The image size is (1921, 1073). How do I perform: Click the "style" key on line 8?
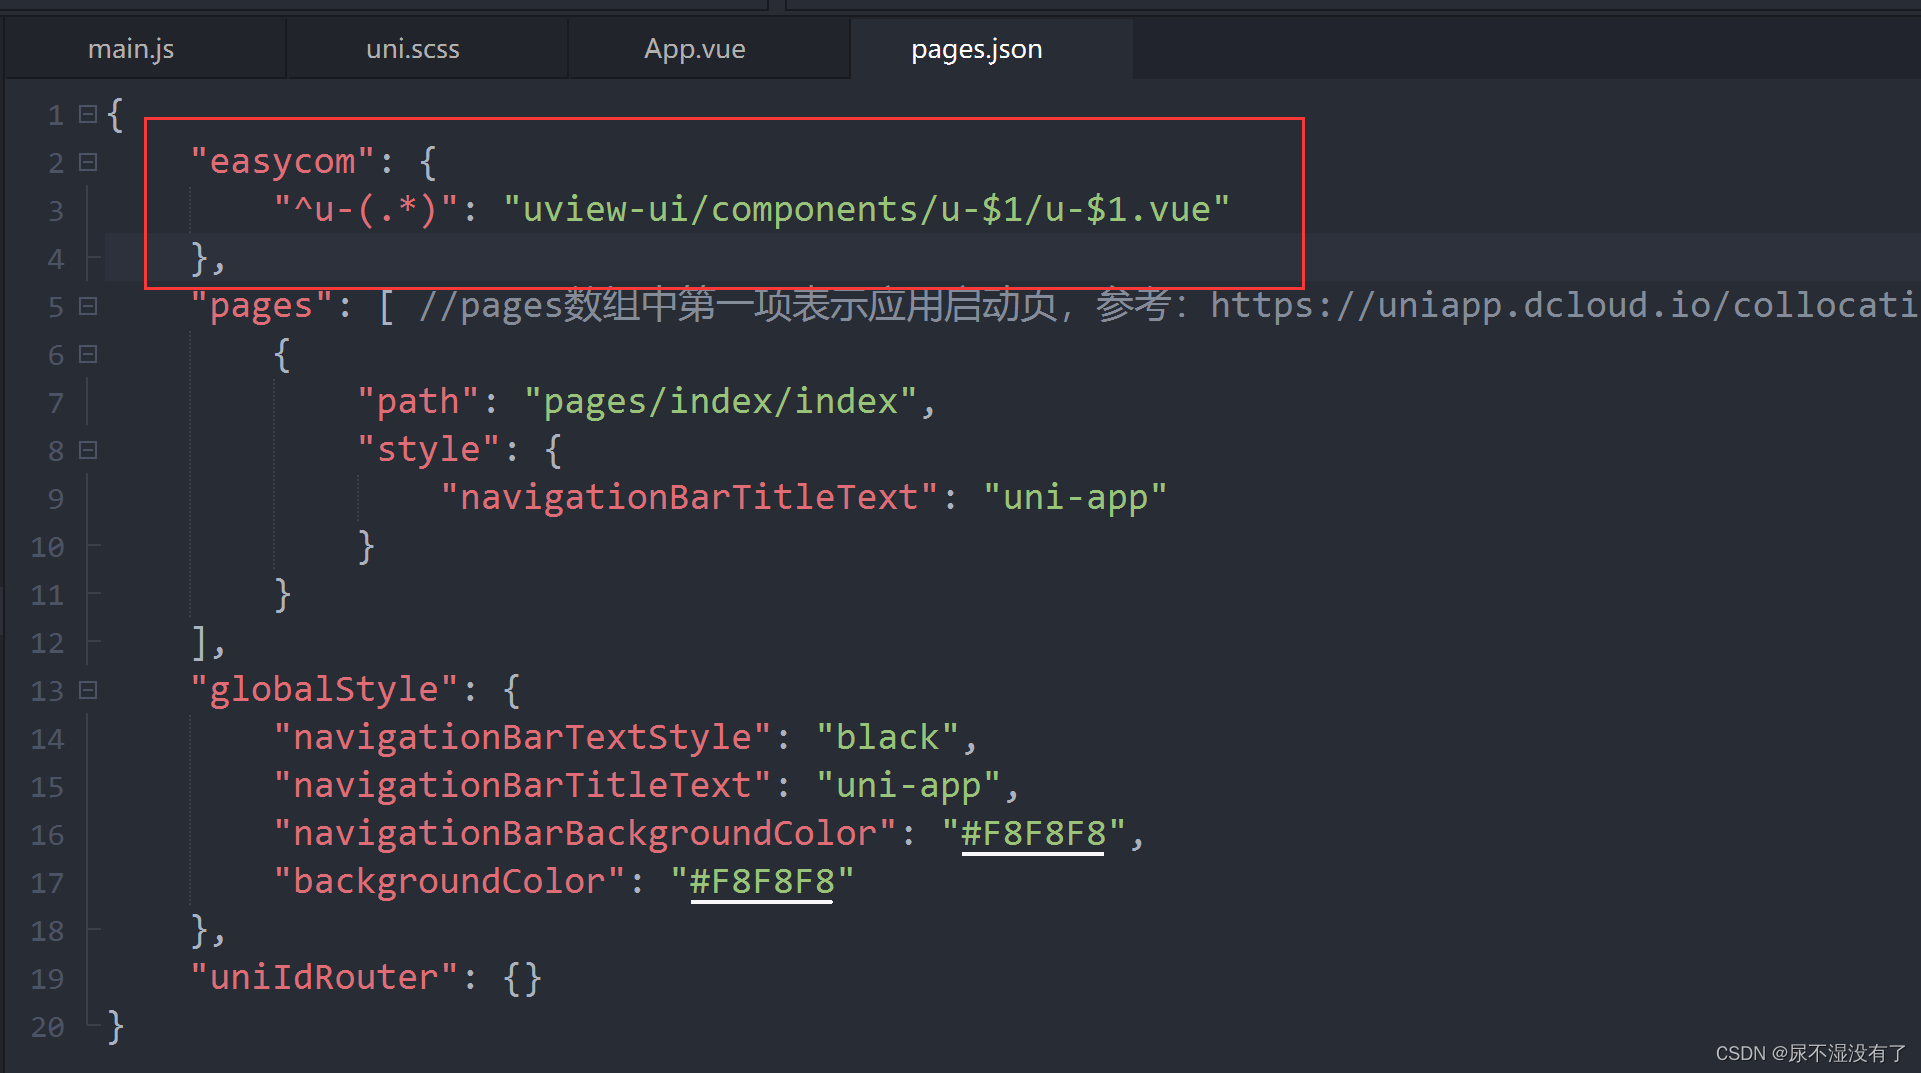click(429, 450)
